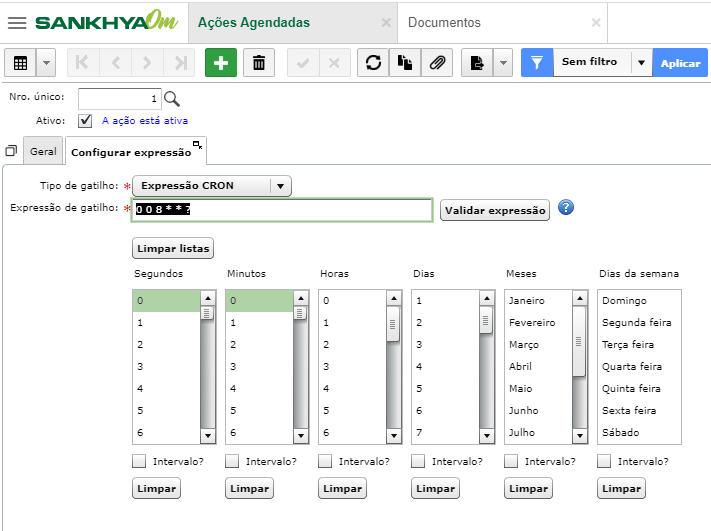Open attachments with the paperclip icon
Viewport: 711px width, 531px height.
(x=437, y=63)
